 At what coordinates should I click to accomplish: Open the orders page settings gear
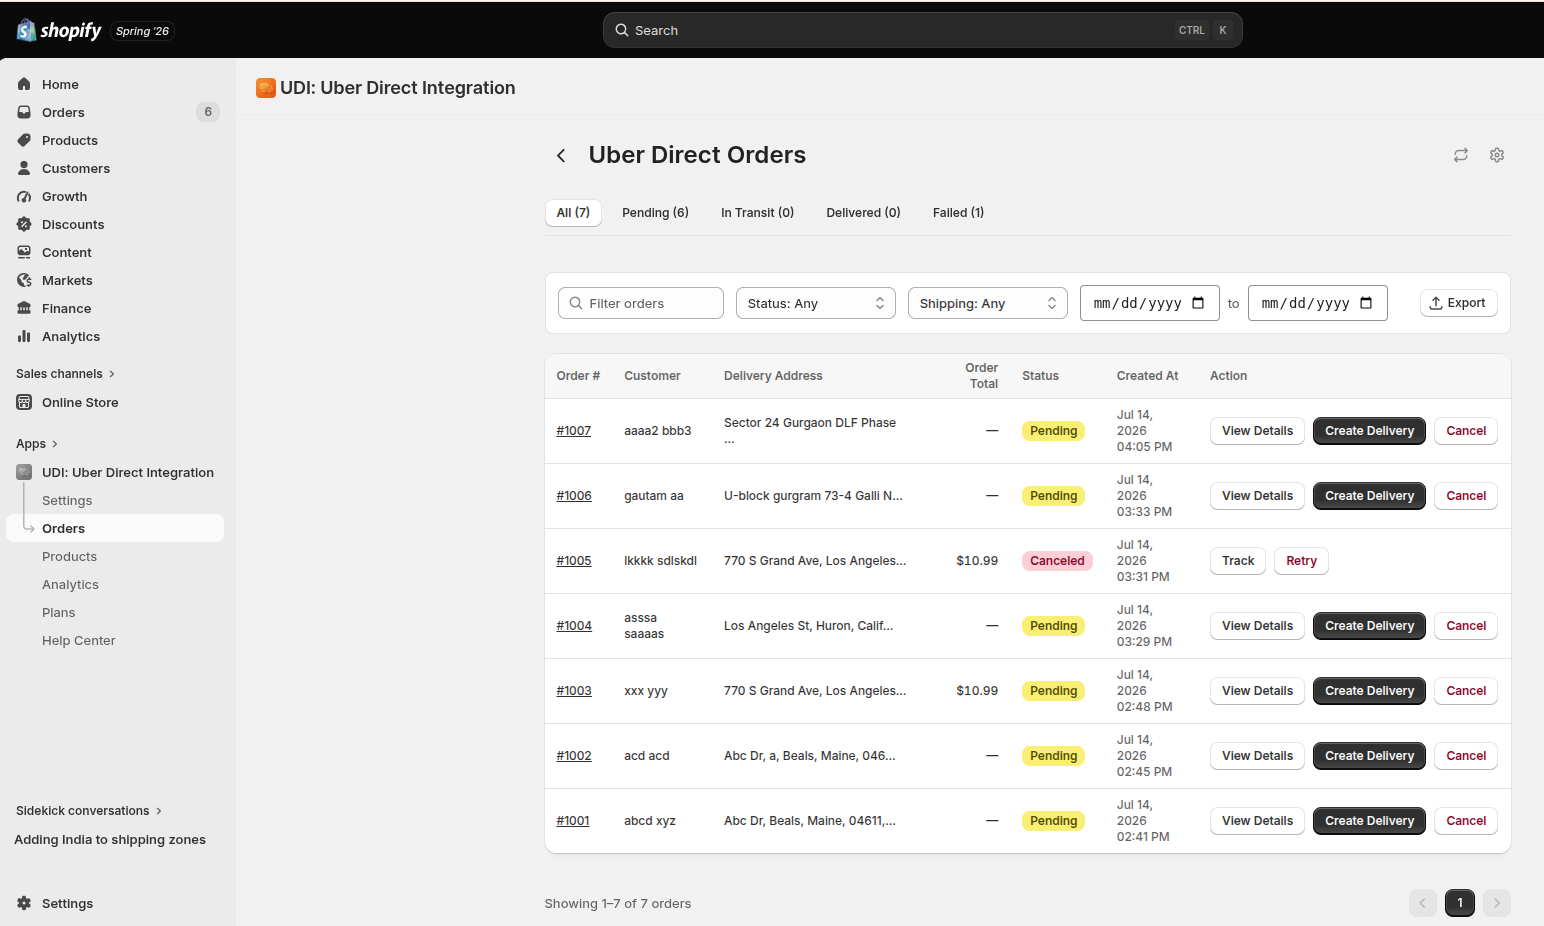point(1497,155)
